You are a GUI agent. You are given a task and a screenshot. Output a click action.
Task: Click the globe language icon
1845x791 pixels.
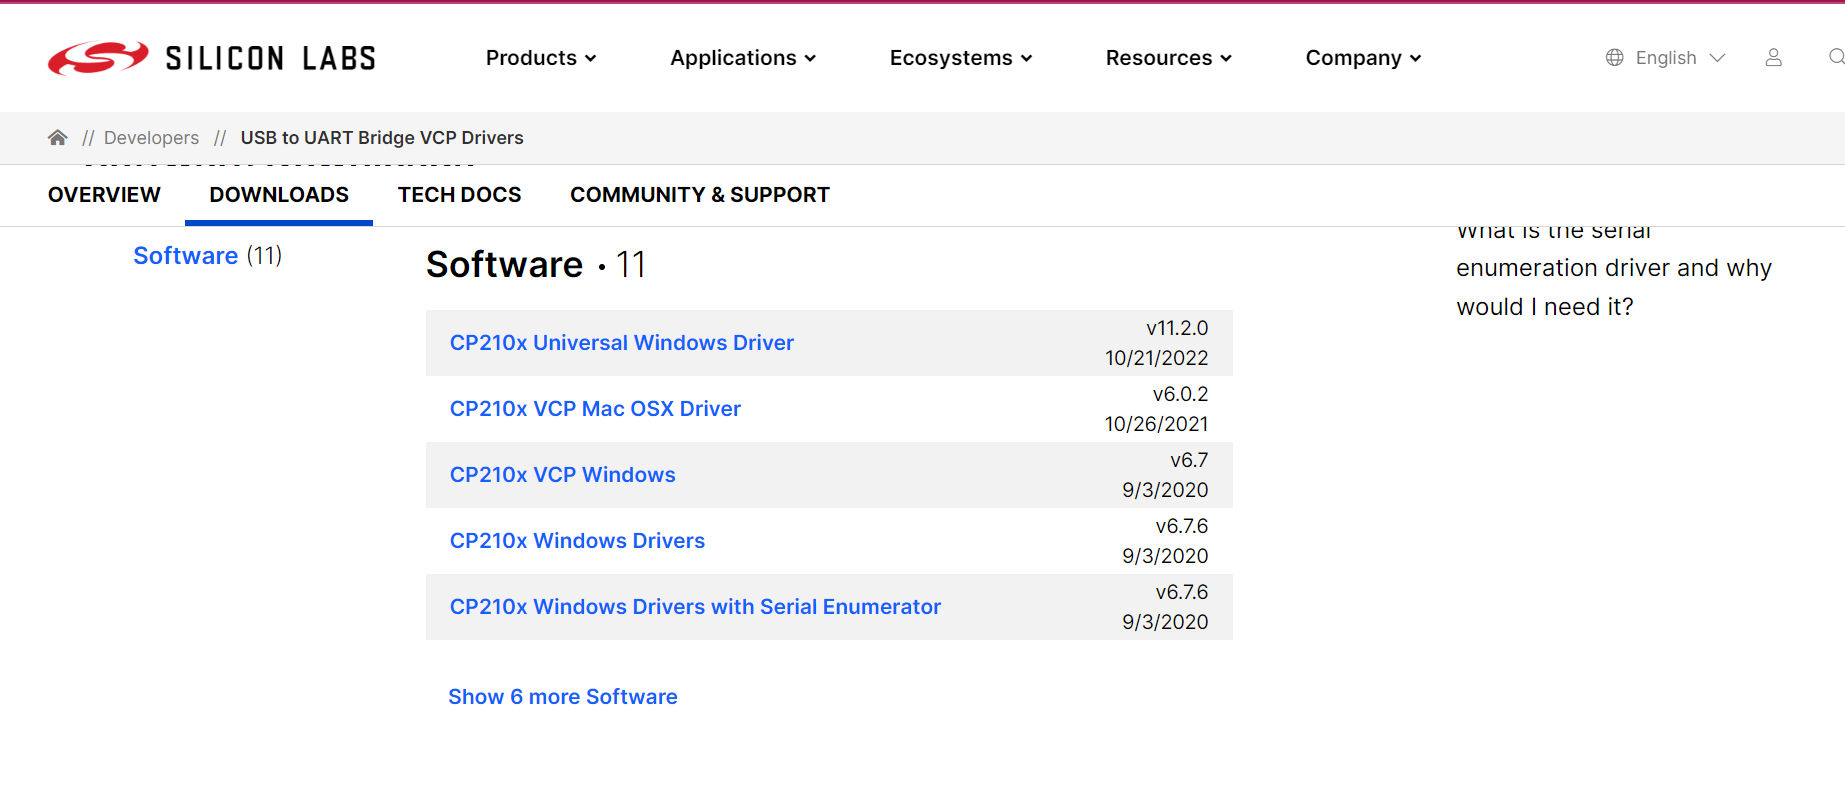tap(1614, 58)
